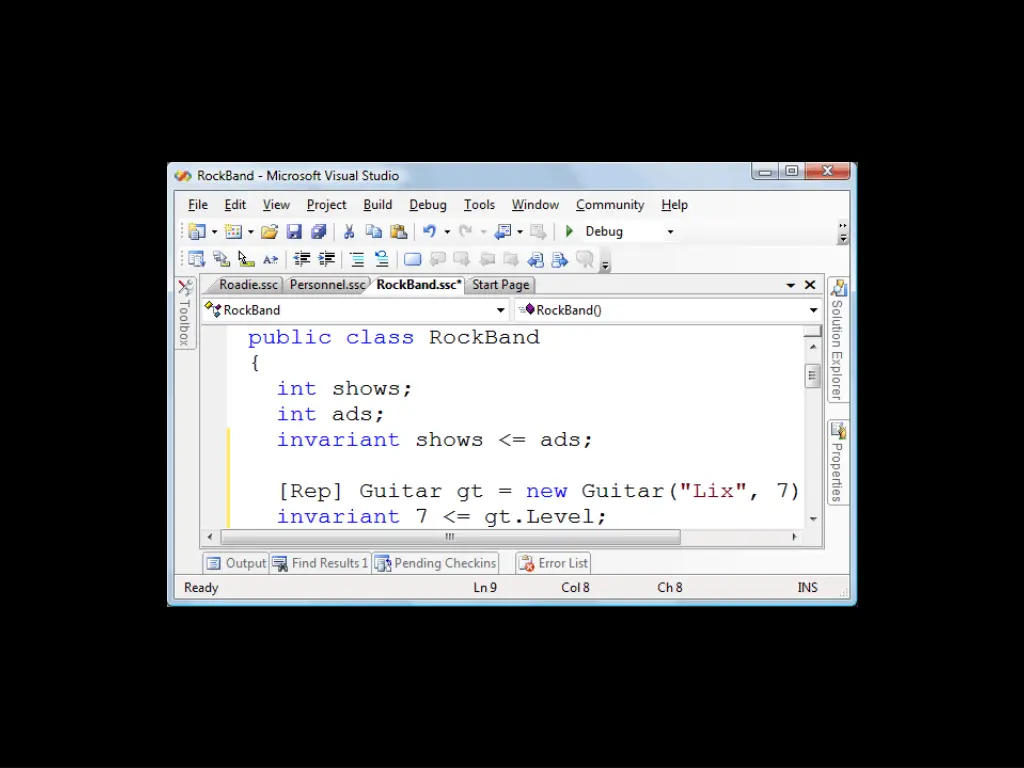1024x768 pixels.
Task: Open the View menu
Action: (276, 204)
